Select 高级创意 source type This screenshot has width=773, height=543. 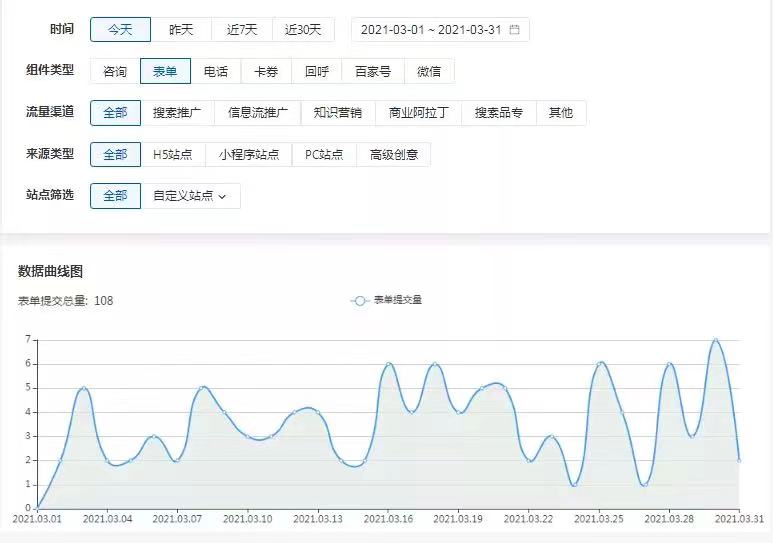393,154
